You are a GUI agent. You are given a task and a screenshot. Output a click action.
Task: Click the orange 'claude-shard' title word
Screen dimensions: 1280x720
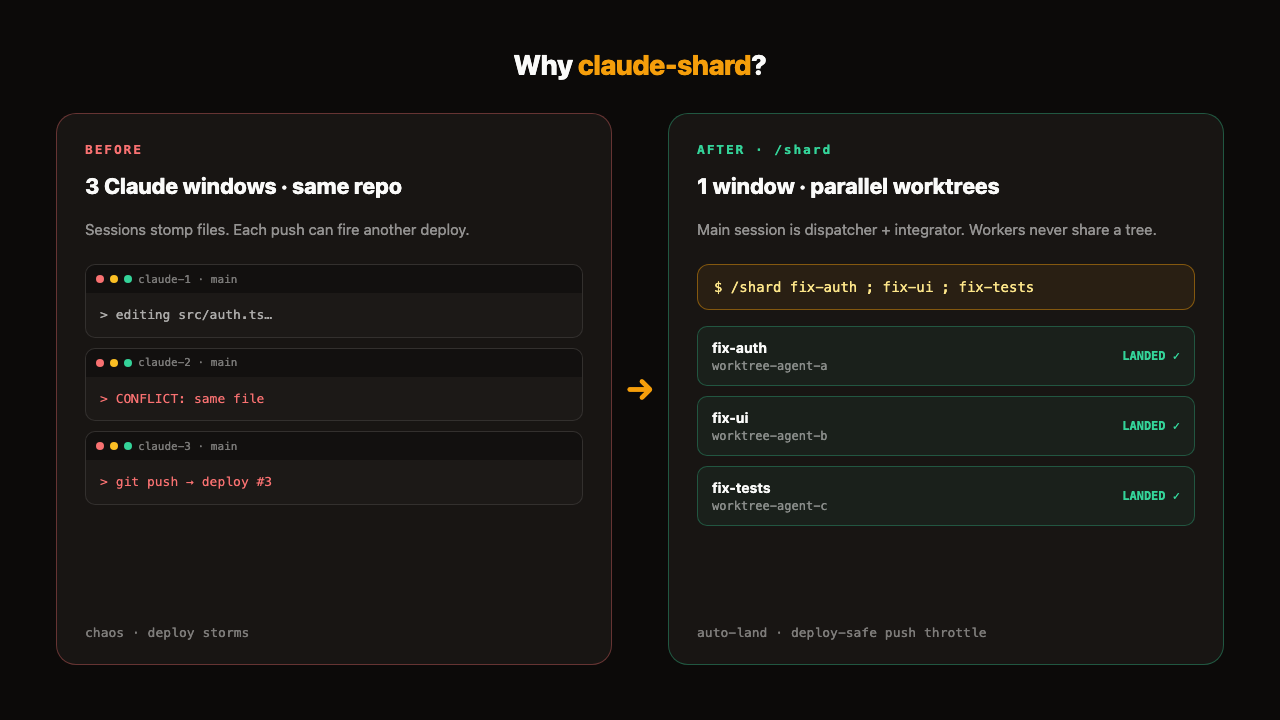point(664,66)
